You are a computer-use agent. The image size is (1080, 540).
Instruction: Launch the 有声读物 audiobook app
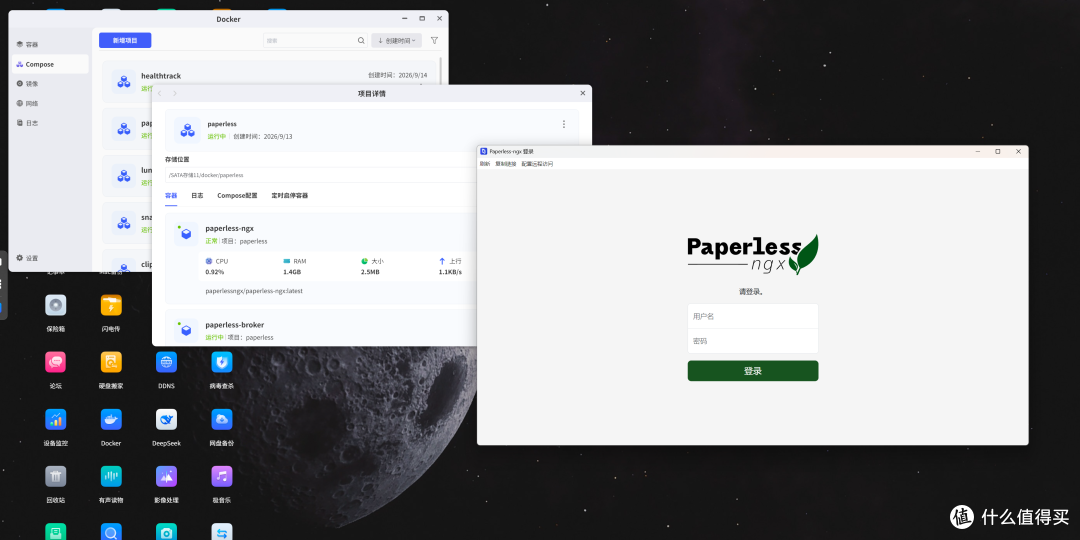(111, 476)
